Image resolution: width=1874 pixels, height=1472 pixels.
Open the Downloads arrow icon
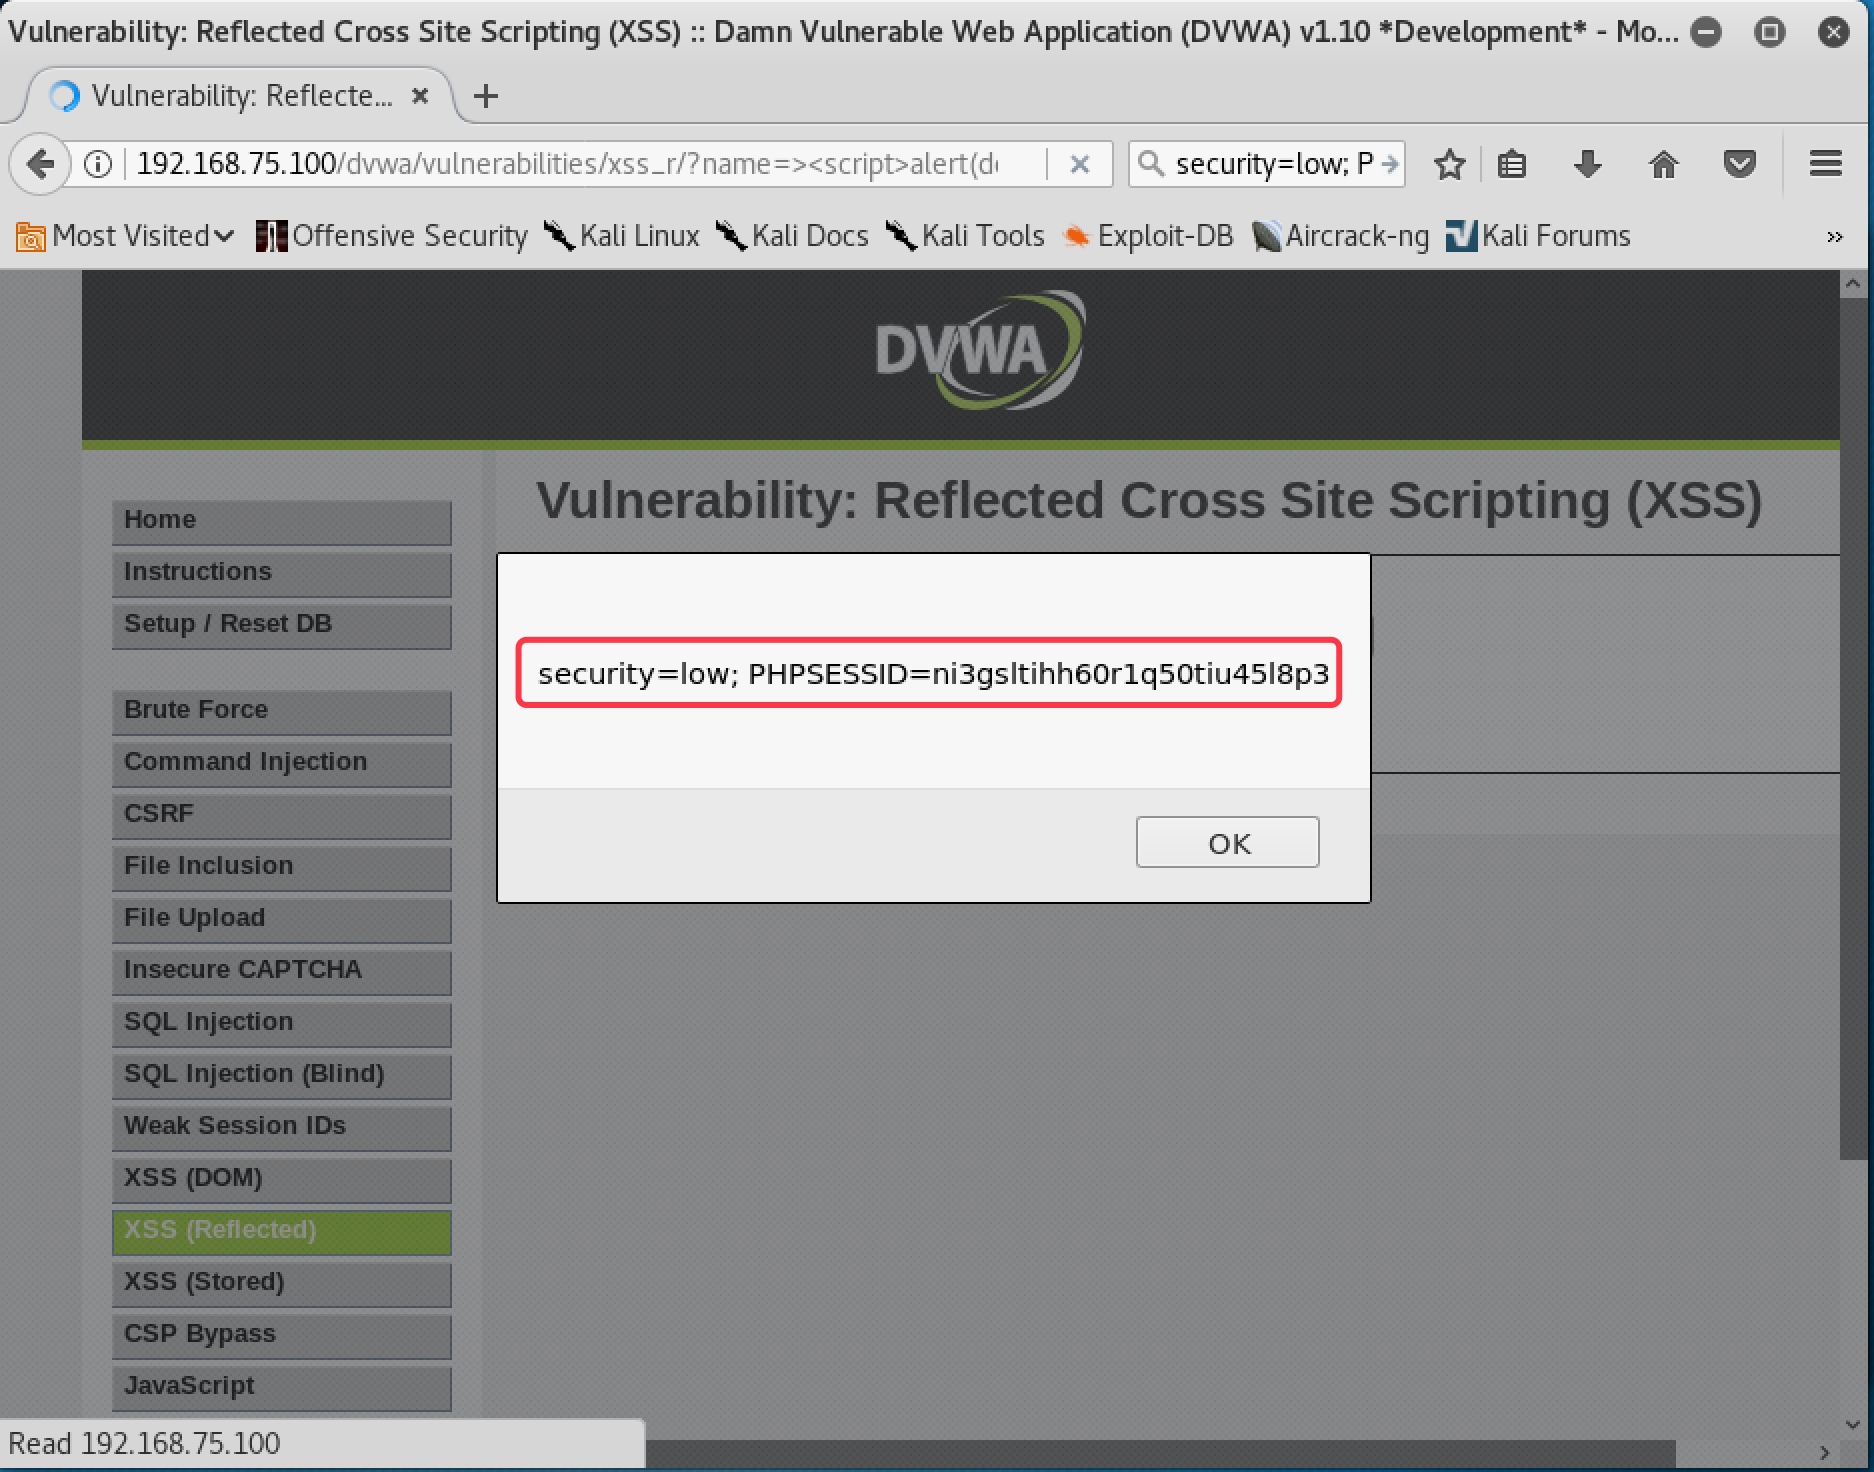tap(1587, 164)
